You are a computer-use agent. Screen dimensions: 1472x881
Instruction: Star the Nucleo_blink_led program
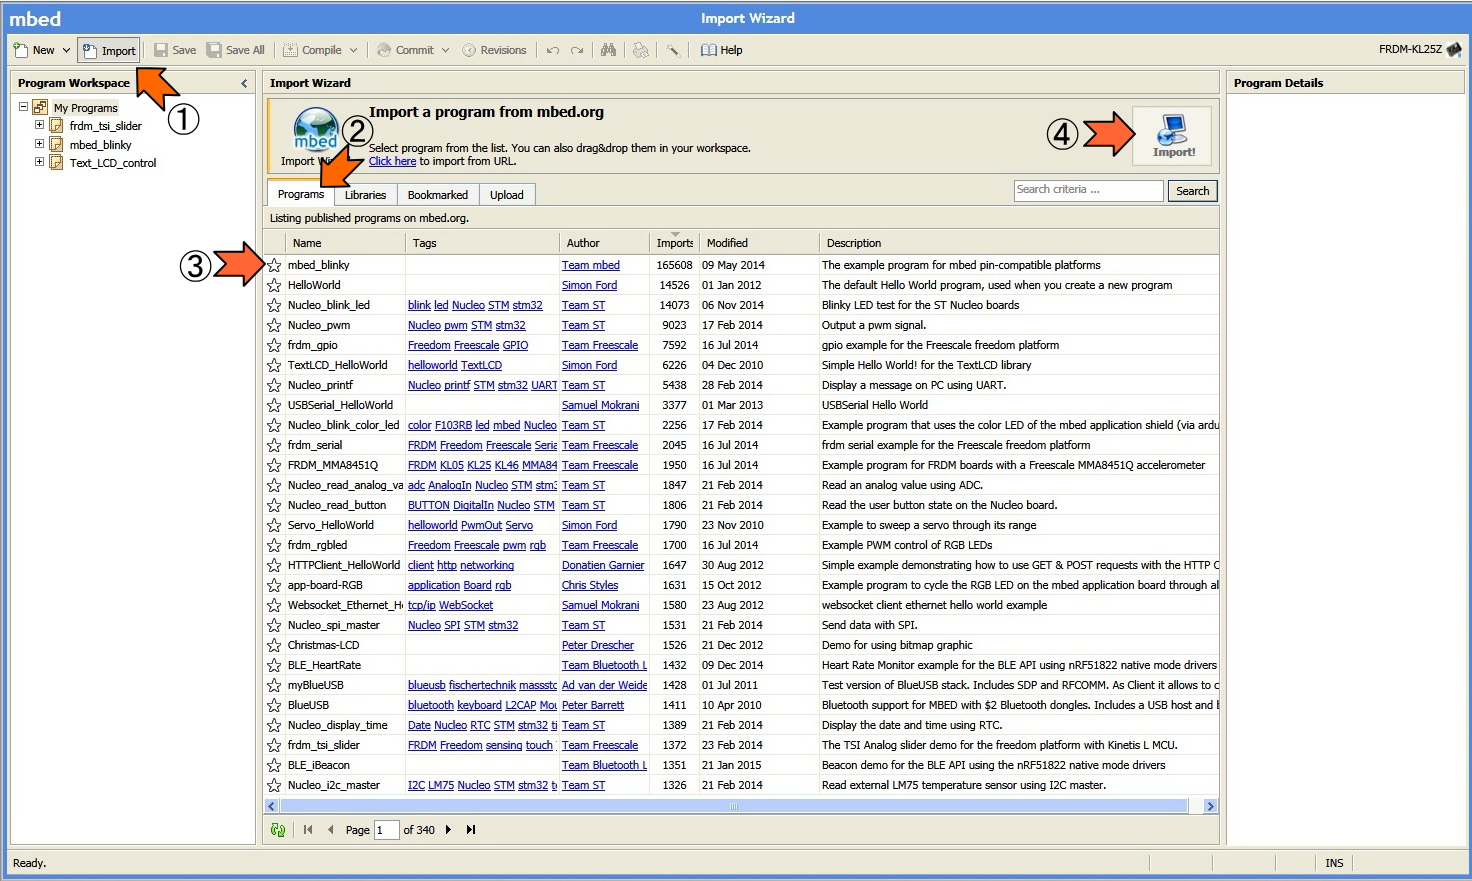[x=274, y=305]
